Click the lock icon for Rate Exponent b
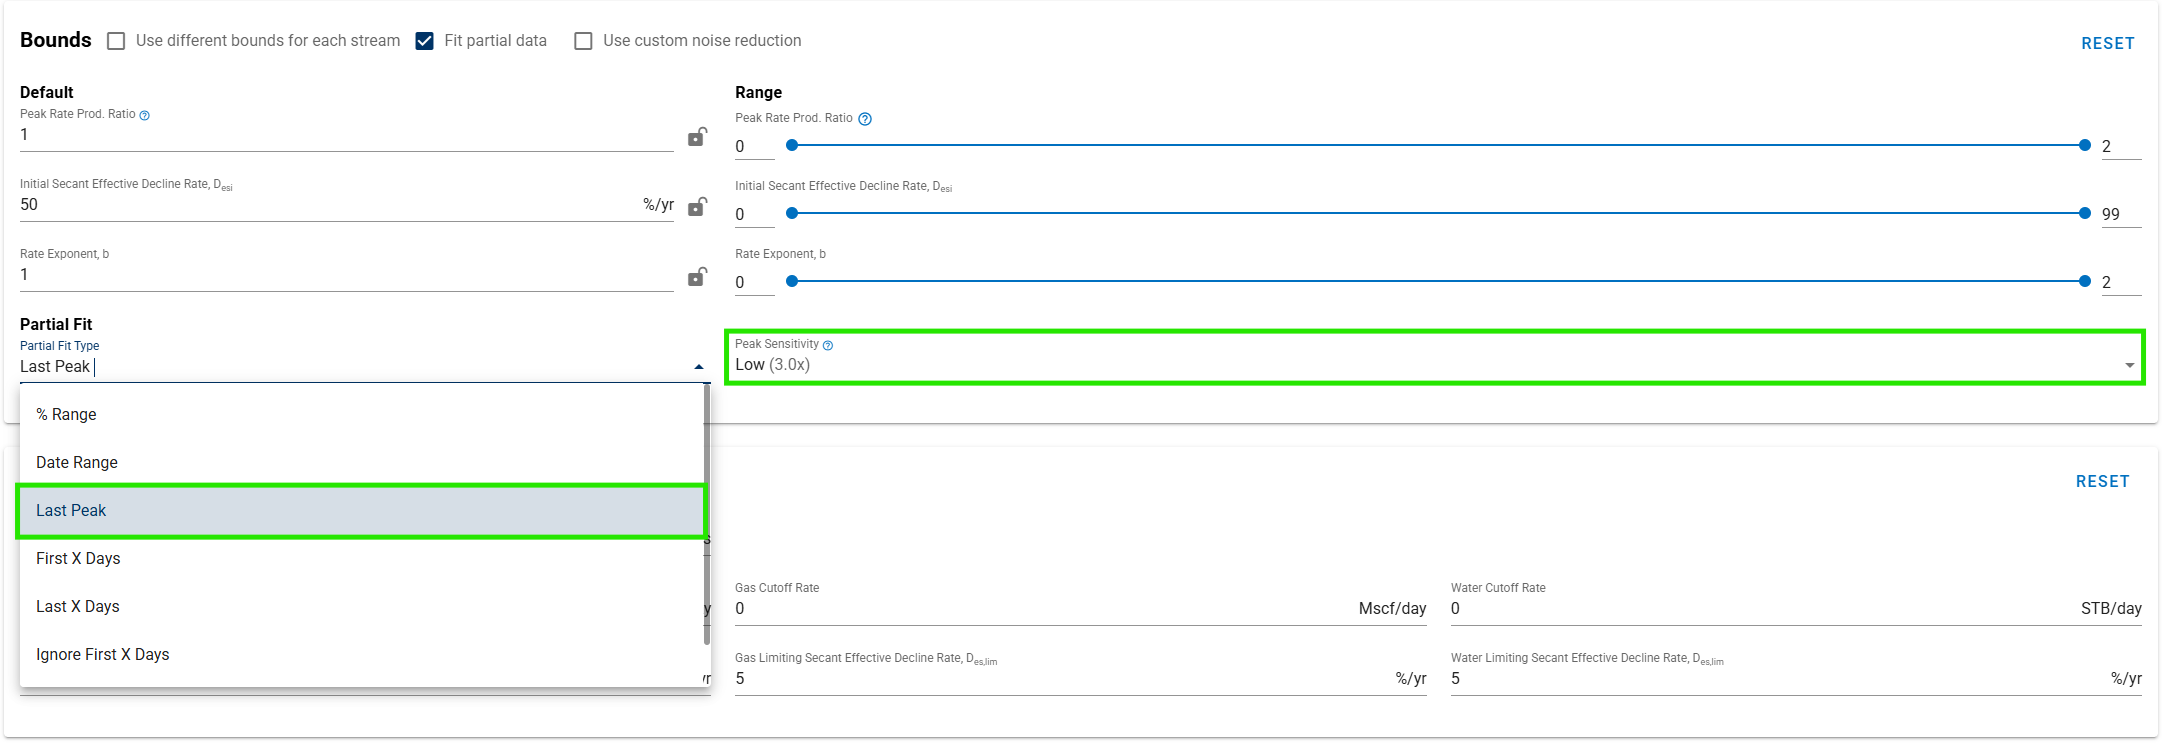Image resolution: width=2162 pixels, height=743 pixels. (x=697, y=277)
